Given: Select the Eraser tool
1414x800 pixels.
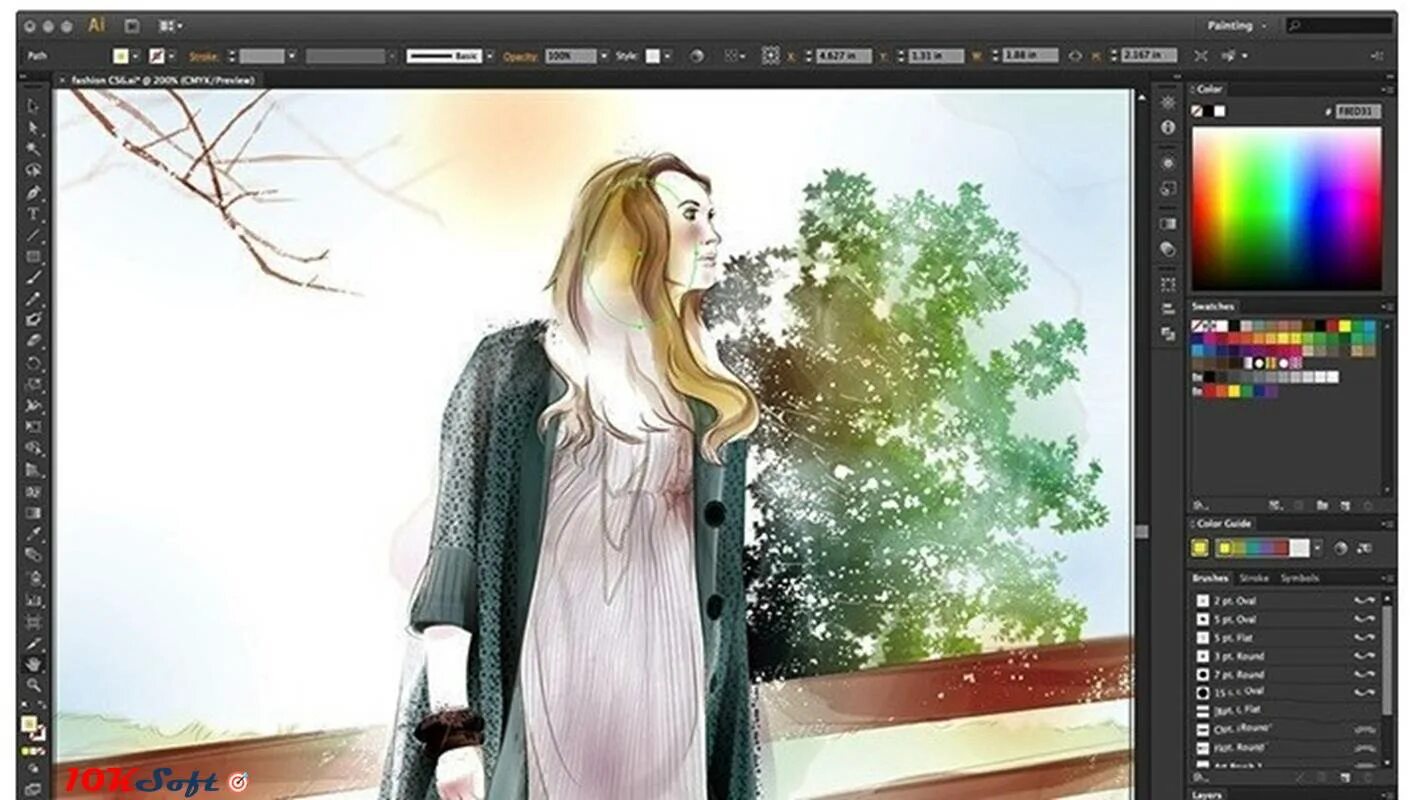Looking at the screenshot, I should pos(34,342).
